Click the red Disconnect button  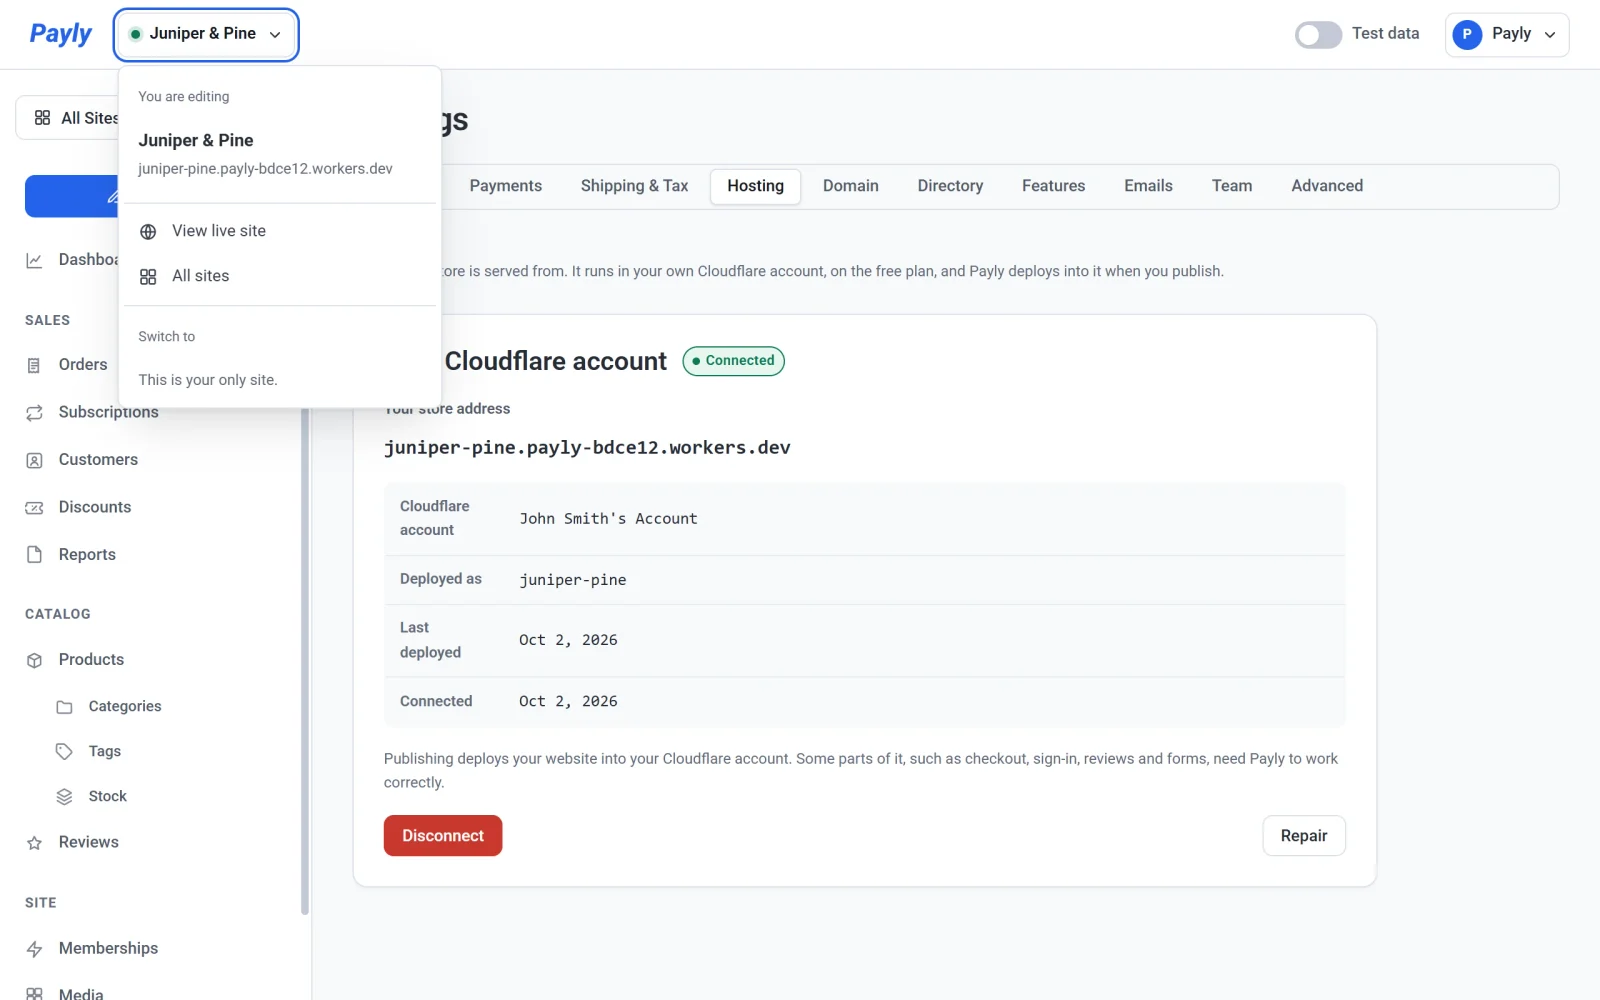(443, 836)
